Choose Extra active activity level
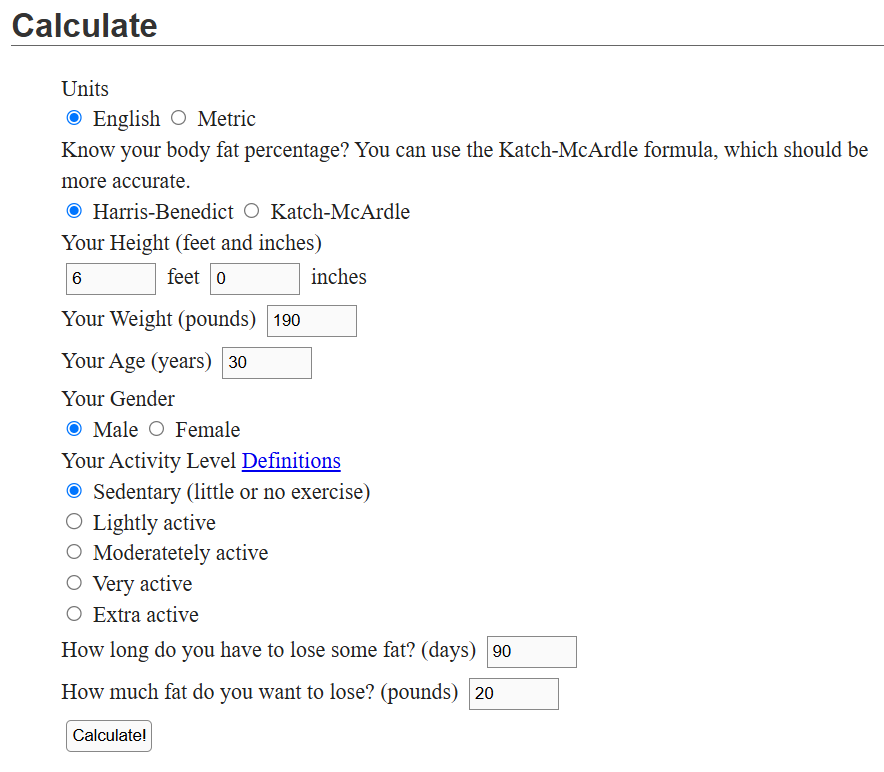The image size is (884, 772). (x=74, y=614)
